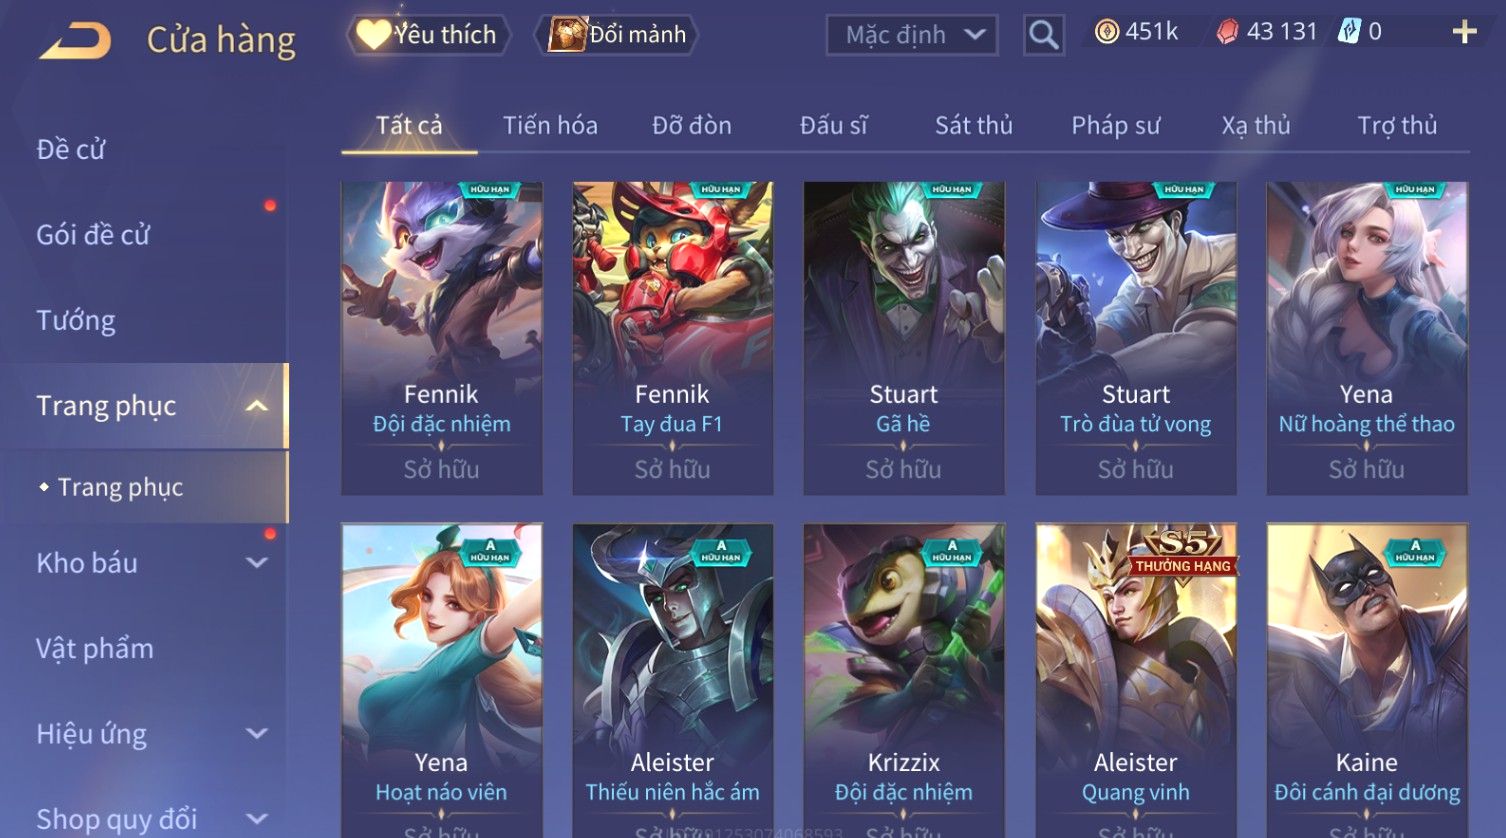
Task: Click the red gem currency icon
Action: coord(1227,32)
